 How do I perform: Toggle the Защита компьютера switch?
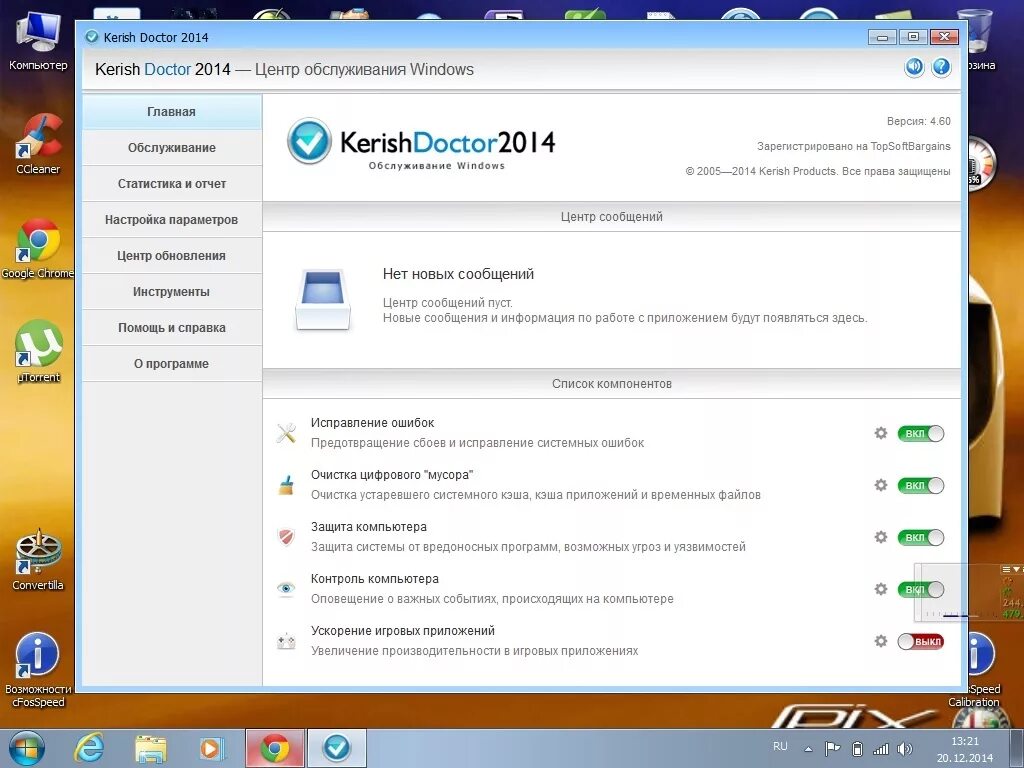click(x=921, y=537)
